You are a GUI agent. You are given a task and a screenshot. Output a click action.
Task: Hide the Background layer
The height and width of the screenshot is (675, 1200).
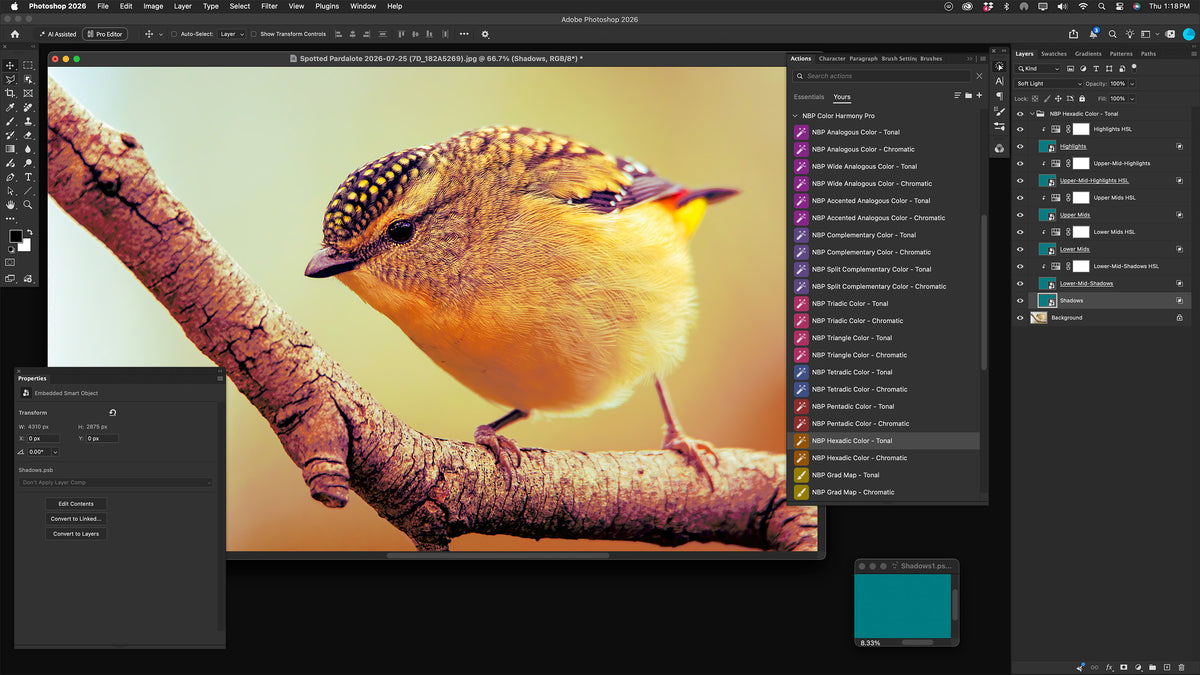tap(1020, 318)
